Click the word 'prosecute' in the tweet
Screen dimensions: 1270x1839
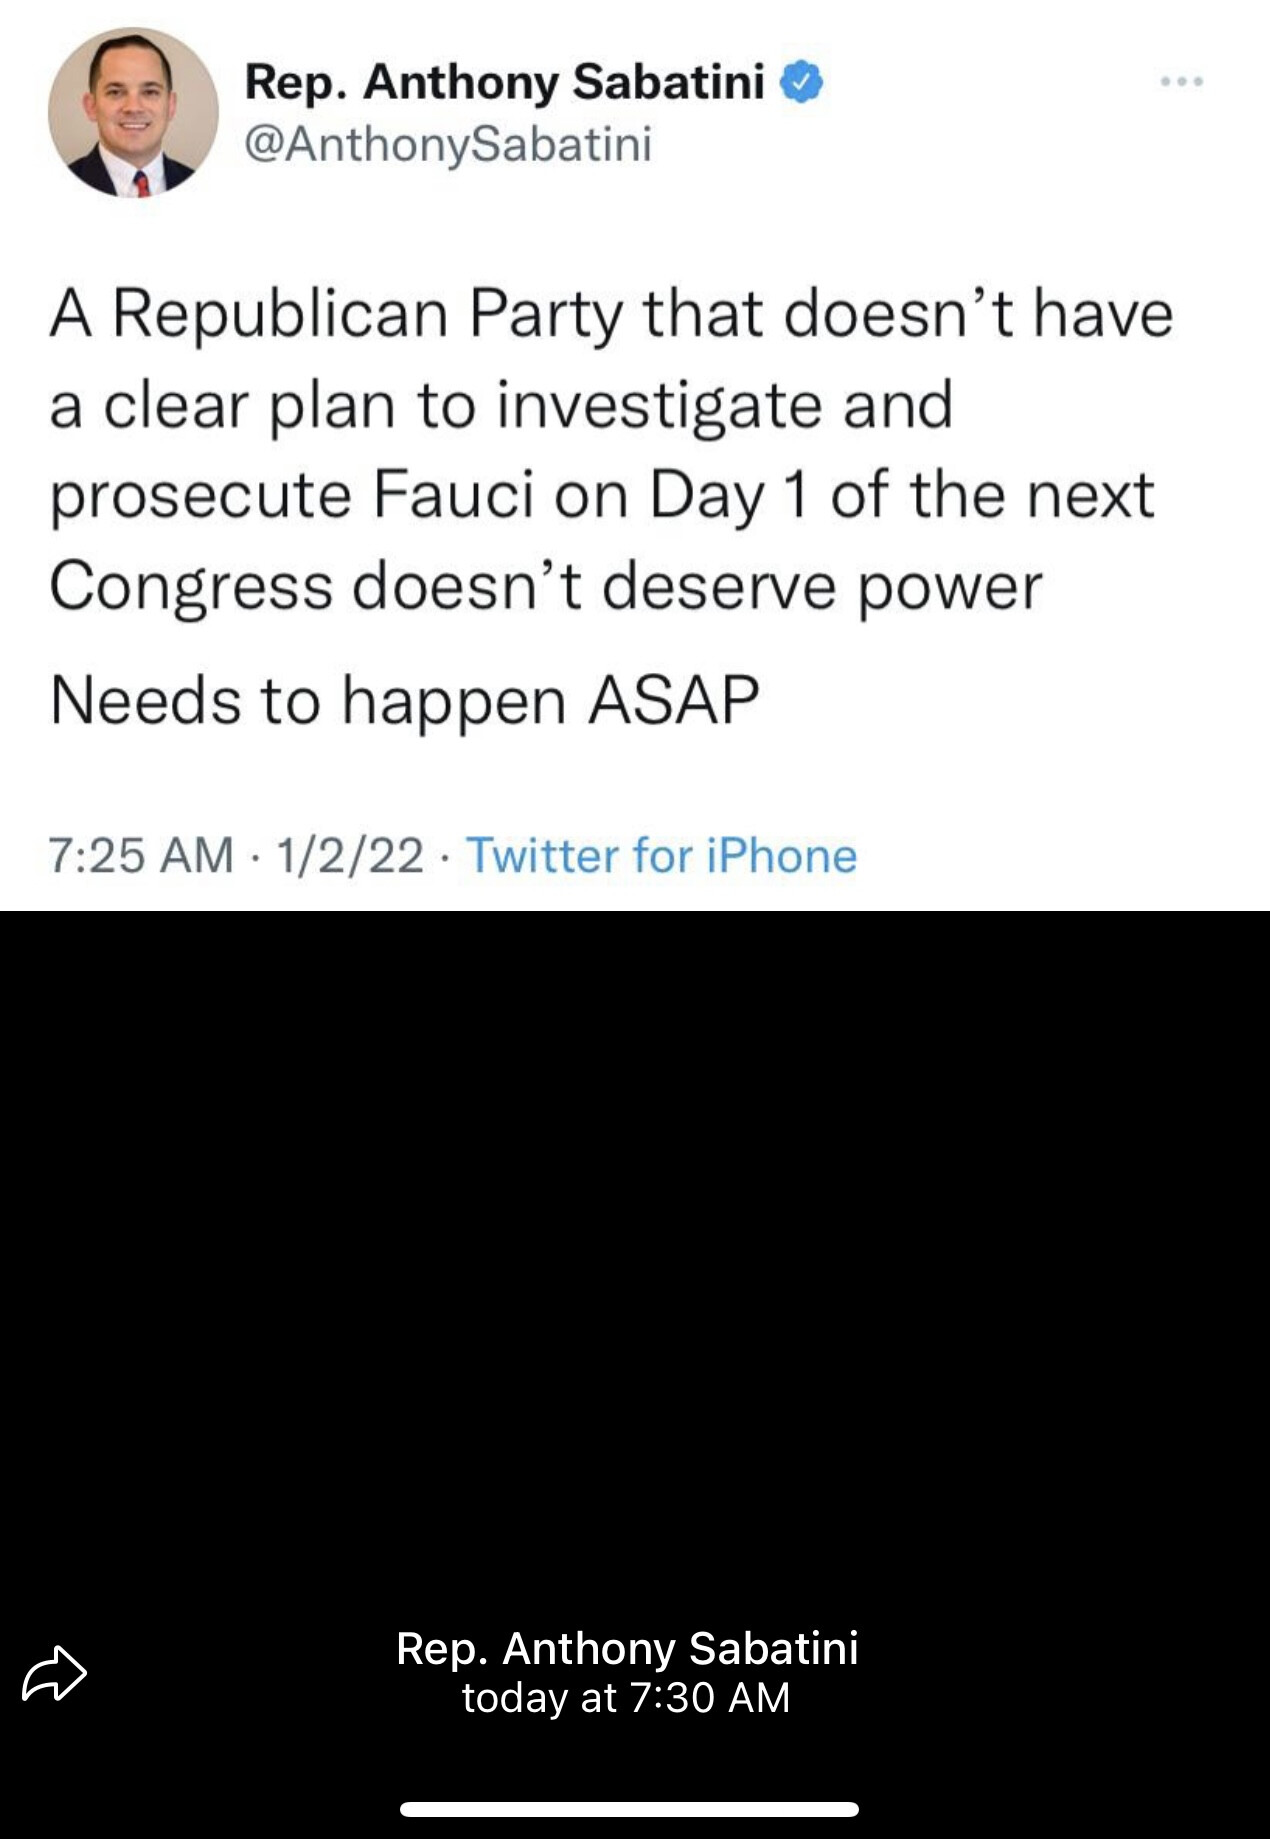pyautogui.click(x=200, y=497)
